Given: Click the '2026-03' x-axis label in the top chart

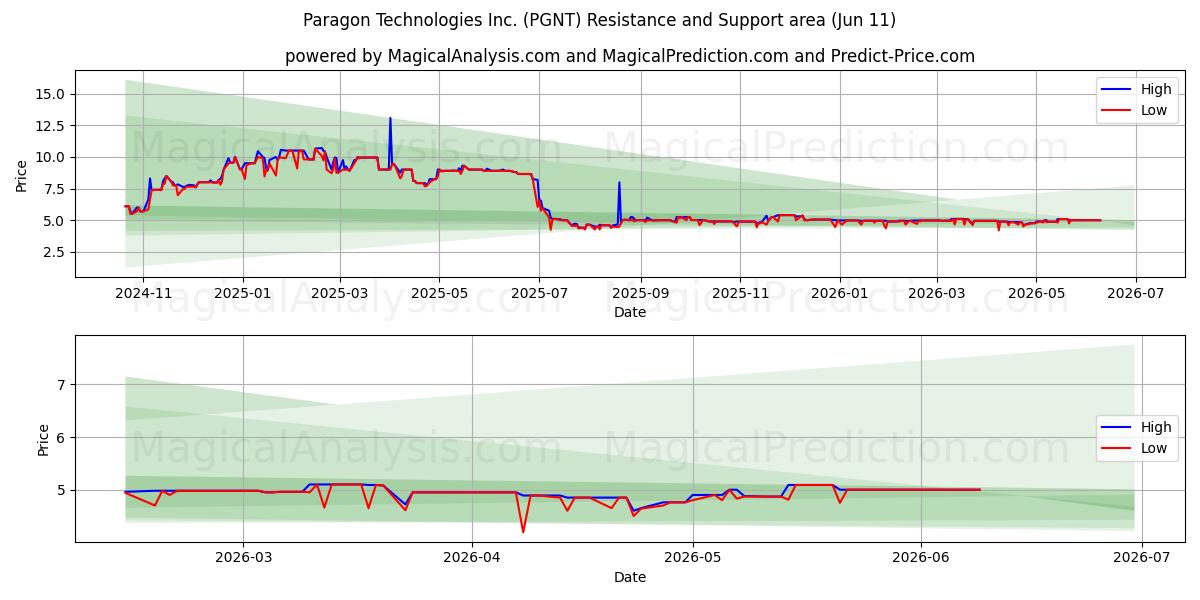Looking at the screenshot, I should click(936, 293).
